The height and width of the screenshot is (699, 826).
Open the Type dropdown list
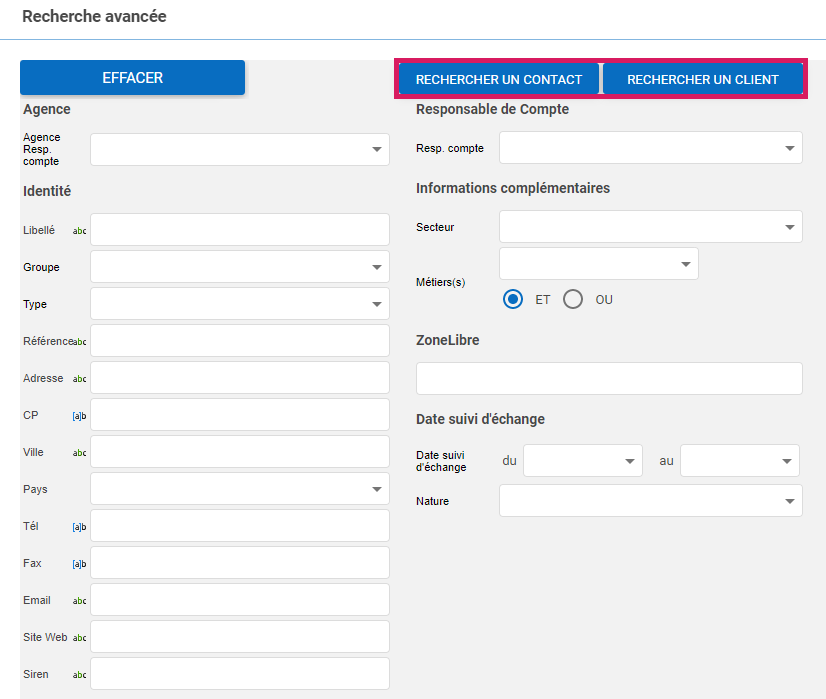pyautogui.click(x=240, y=304)
